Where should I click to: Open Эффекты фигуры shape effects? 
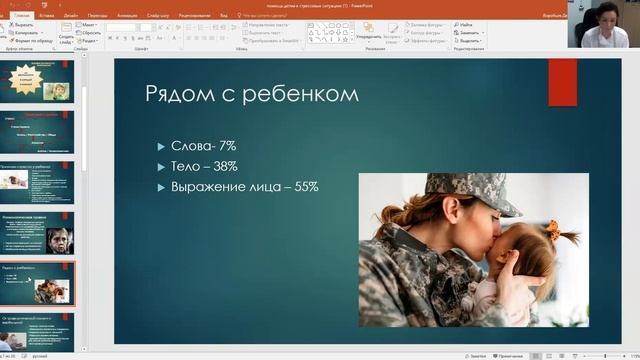coord(425,41)
